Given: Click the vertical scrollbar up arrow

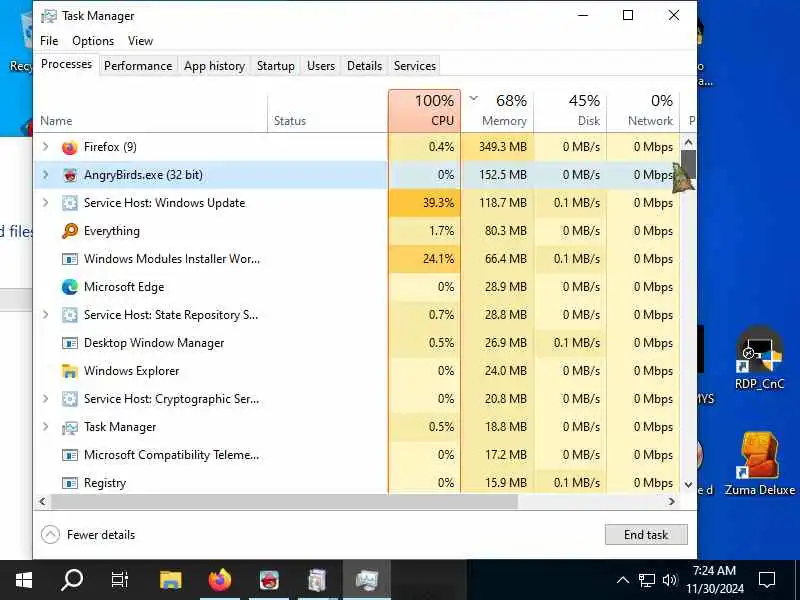Looking at the screenshot, I should click(688, 142).
